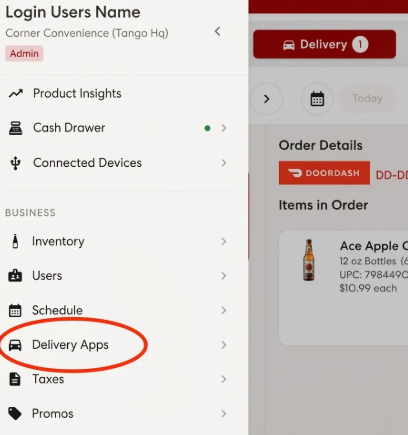408x435 pixels.
Task: Open Product Insights menu item
Action: 118,94
